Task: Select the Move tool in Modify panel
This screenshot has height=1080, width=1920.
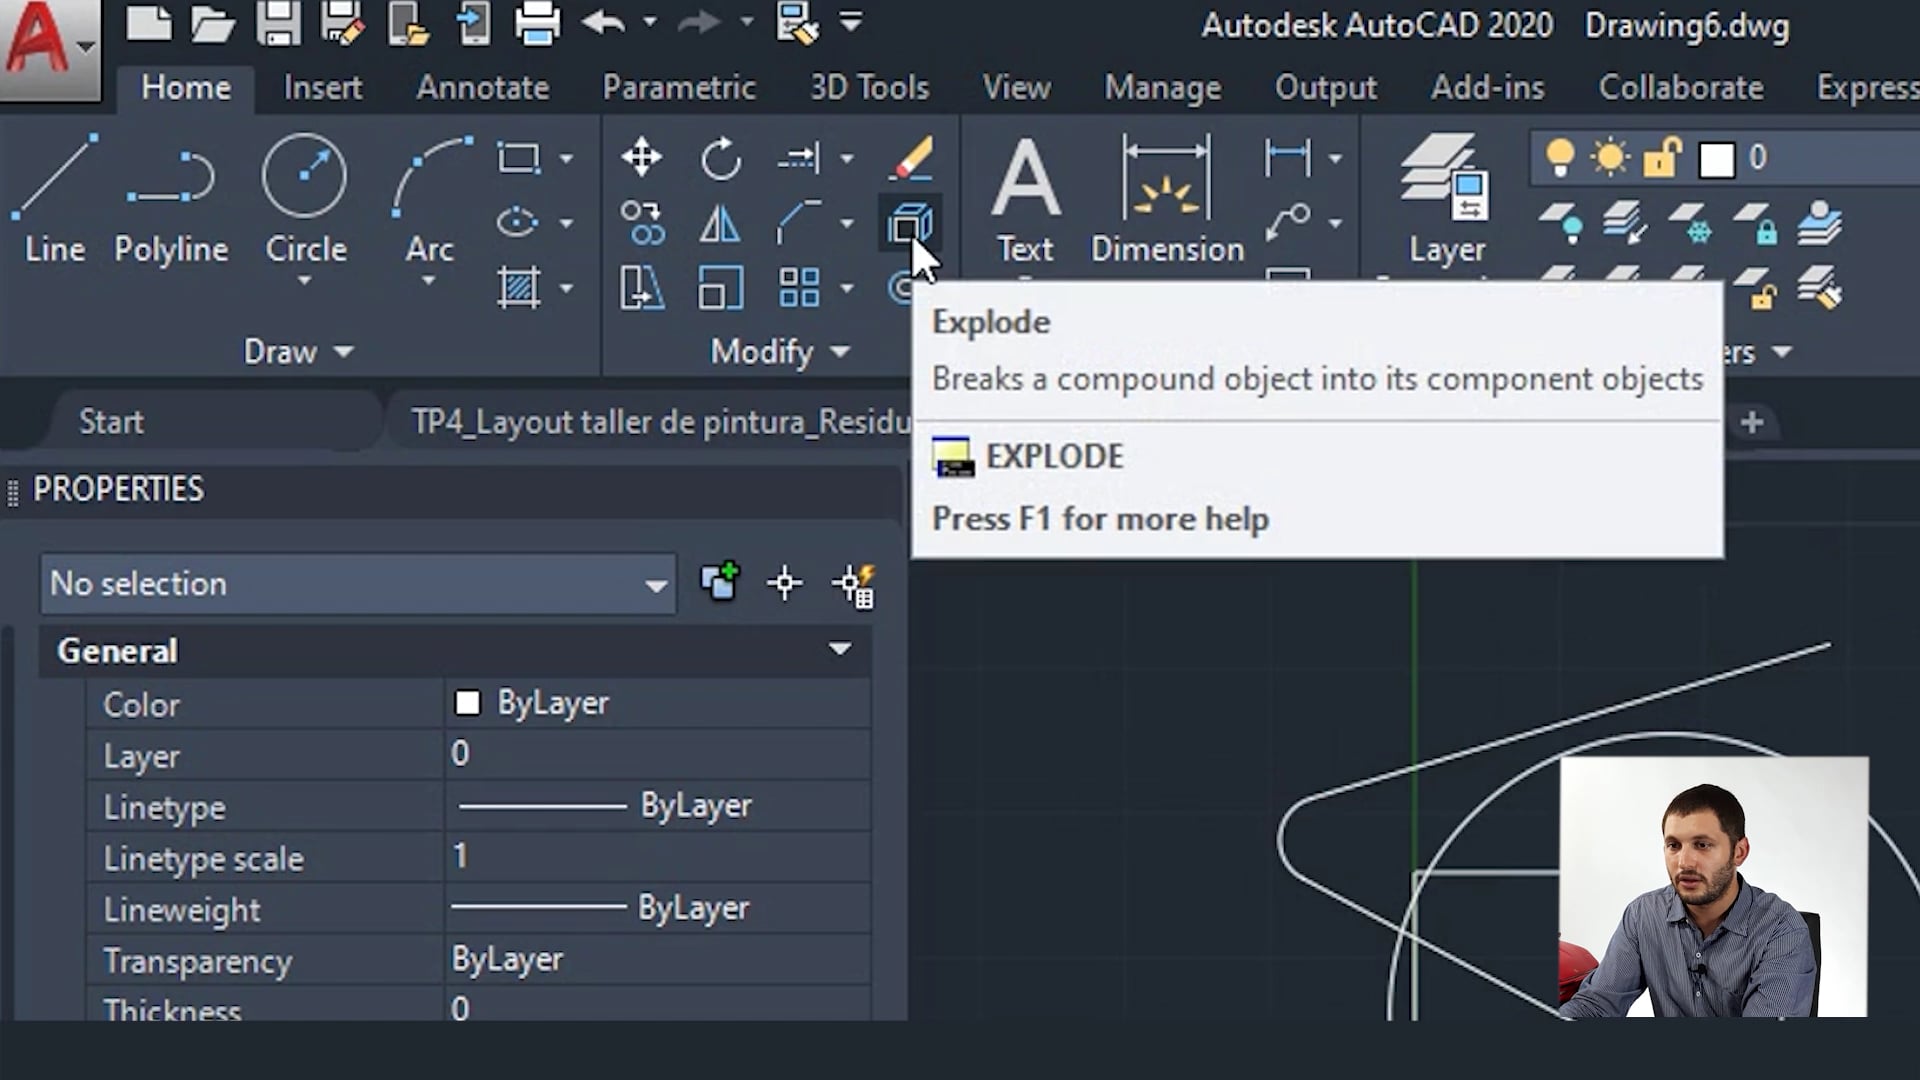Action: (640, 157)
